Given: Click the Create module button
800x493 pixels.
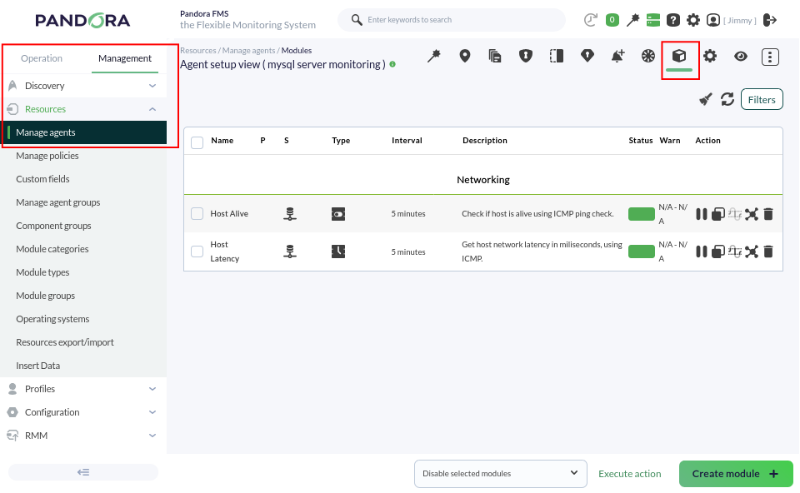Looking at the screenshot, I should 736,474.
